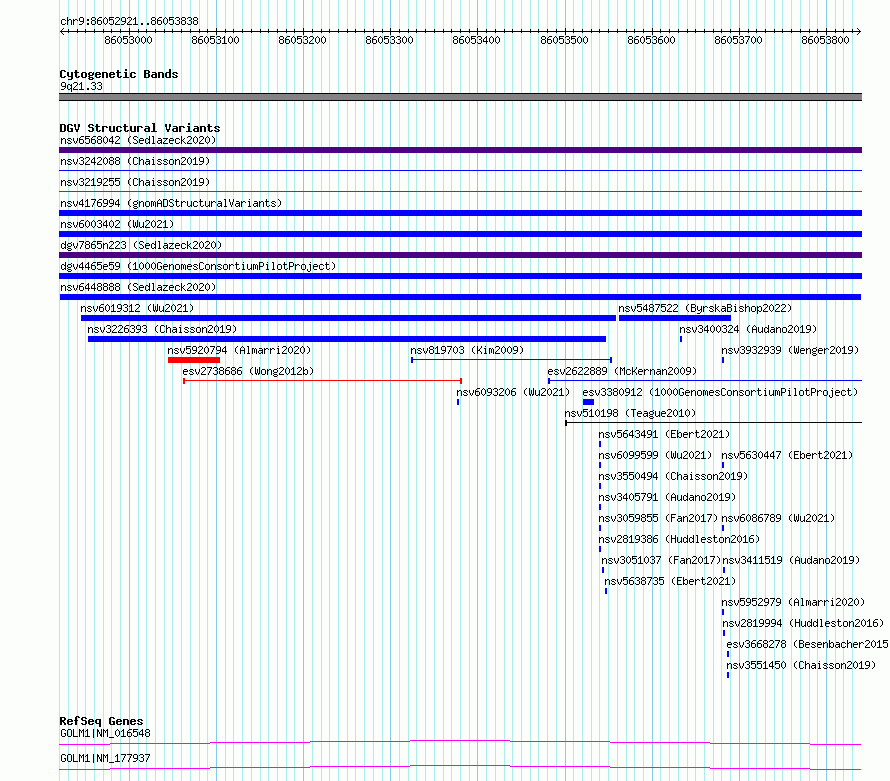Click nsv3051037 (Fan2017) label
Screen dimensions: 890x781
(x=661, y=560)
